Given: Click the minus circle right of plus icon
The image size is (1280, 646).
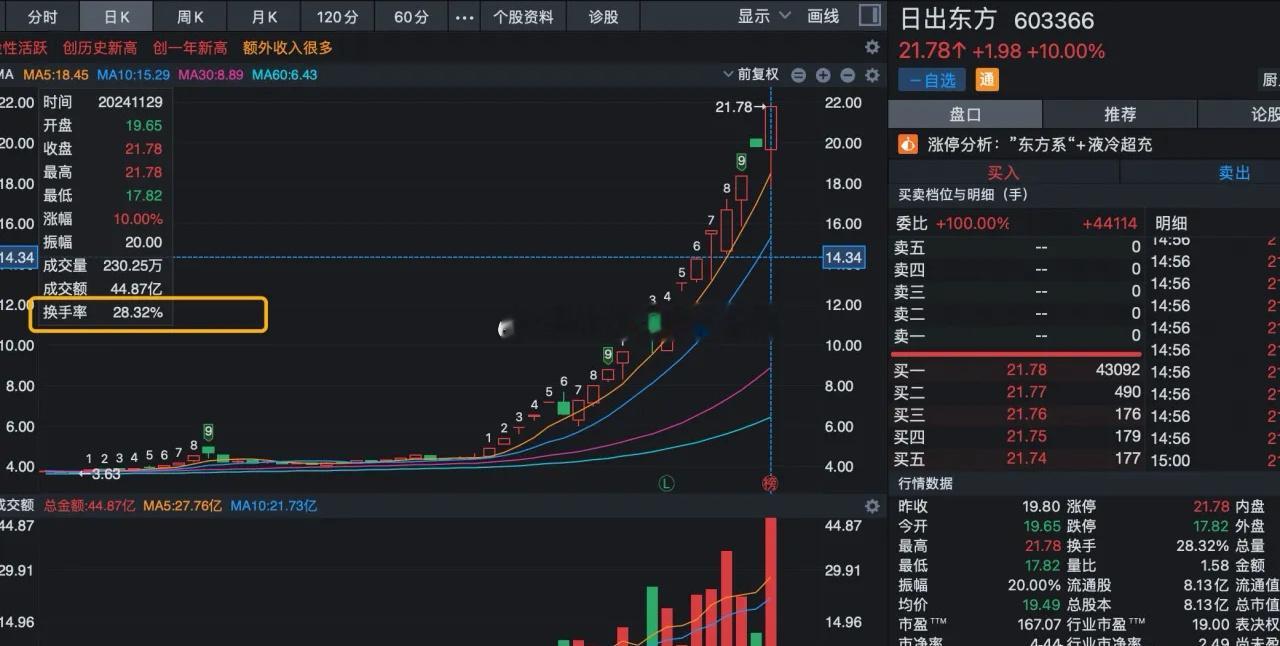Looking at the screenshot, I should pyautogui.click(x=847, y=75).
